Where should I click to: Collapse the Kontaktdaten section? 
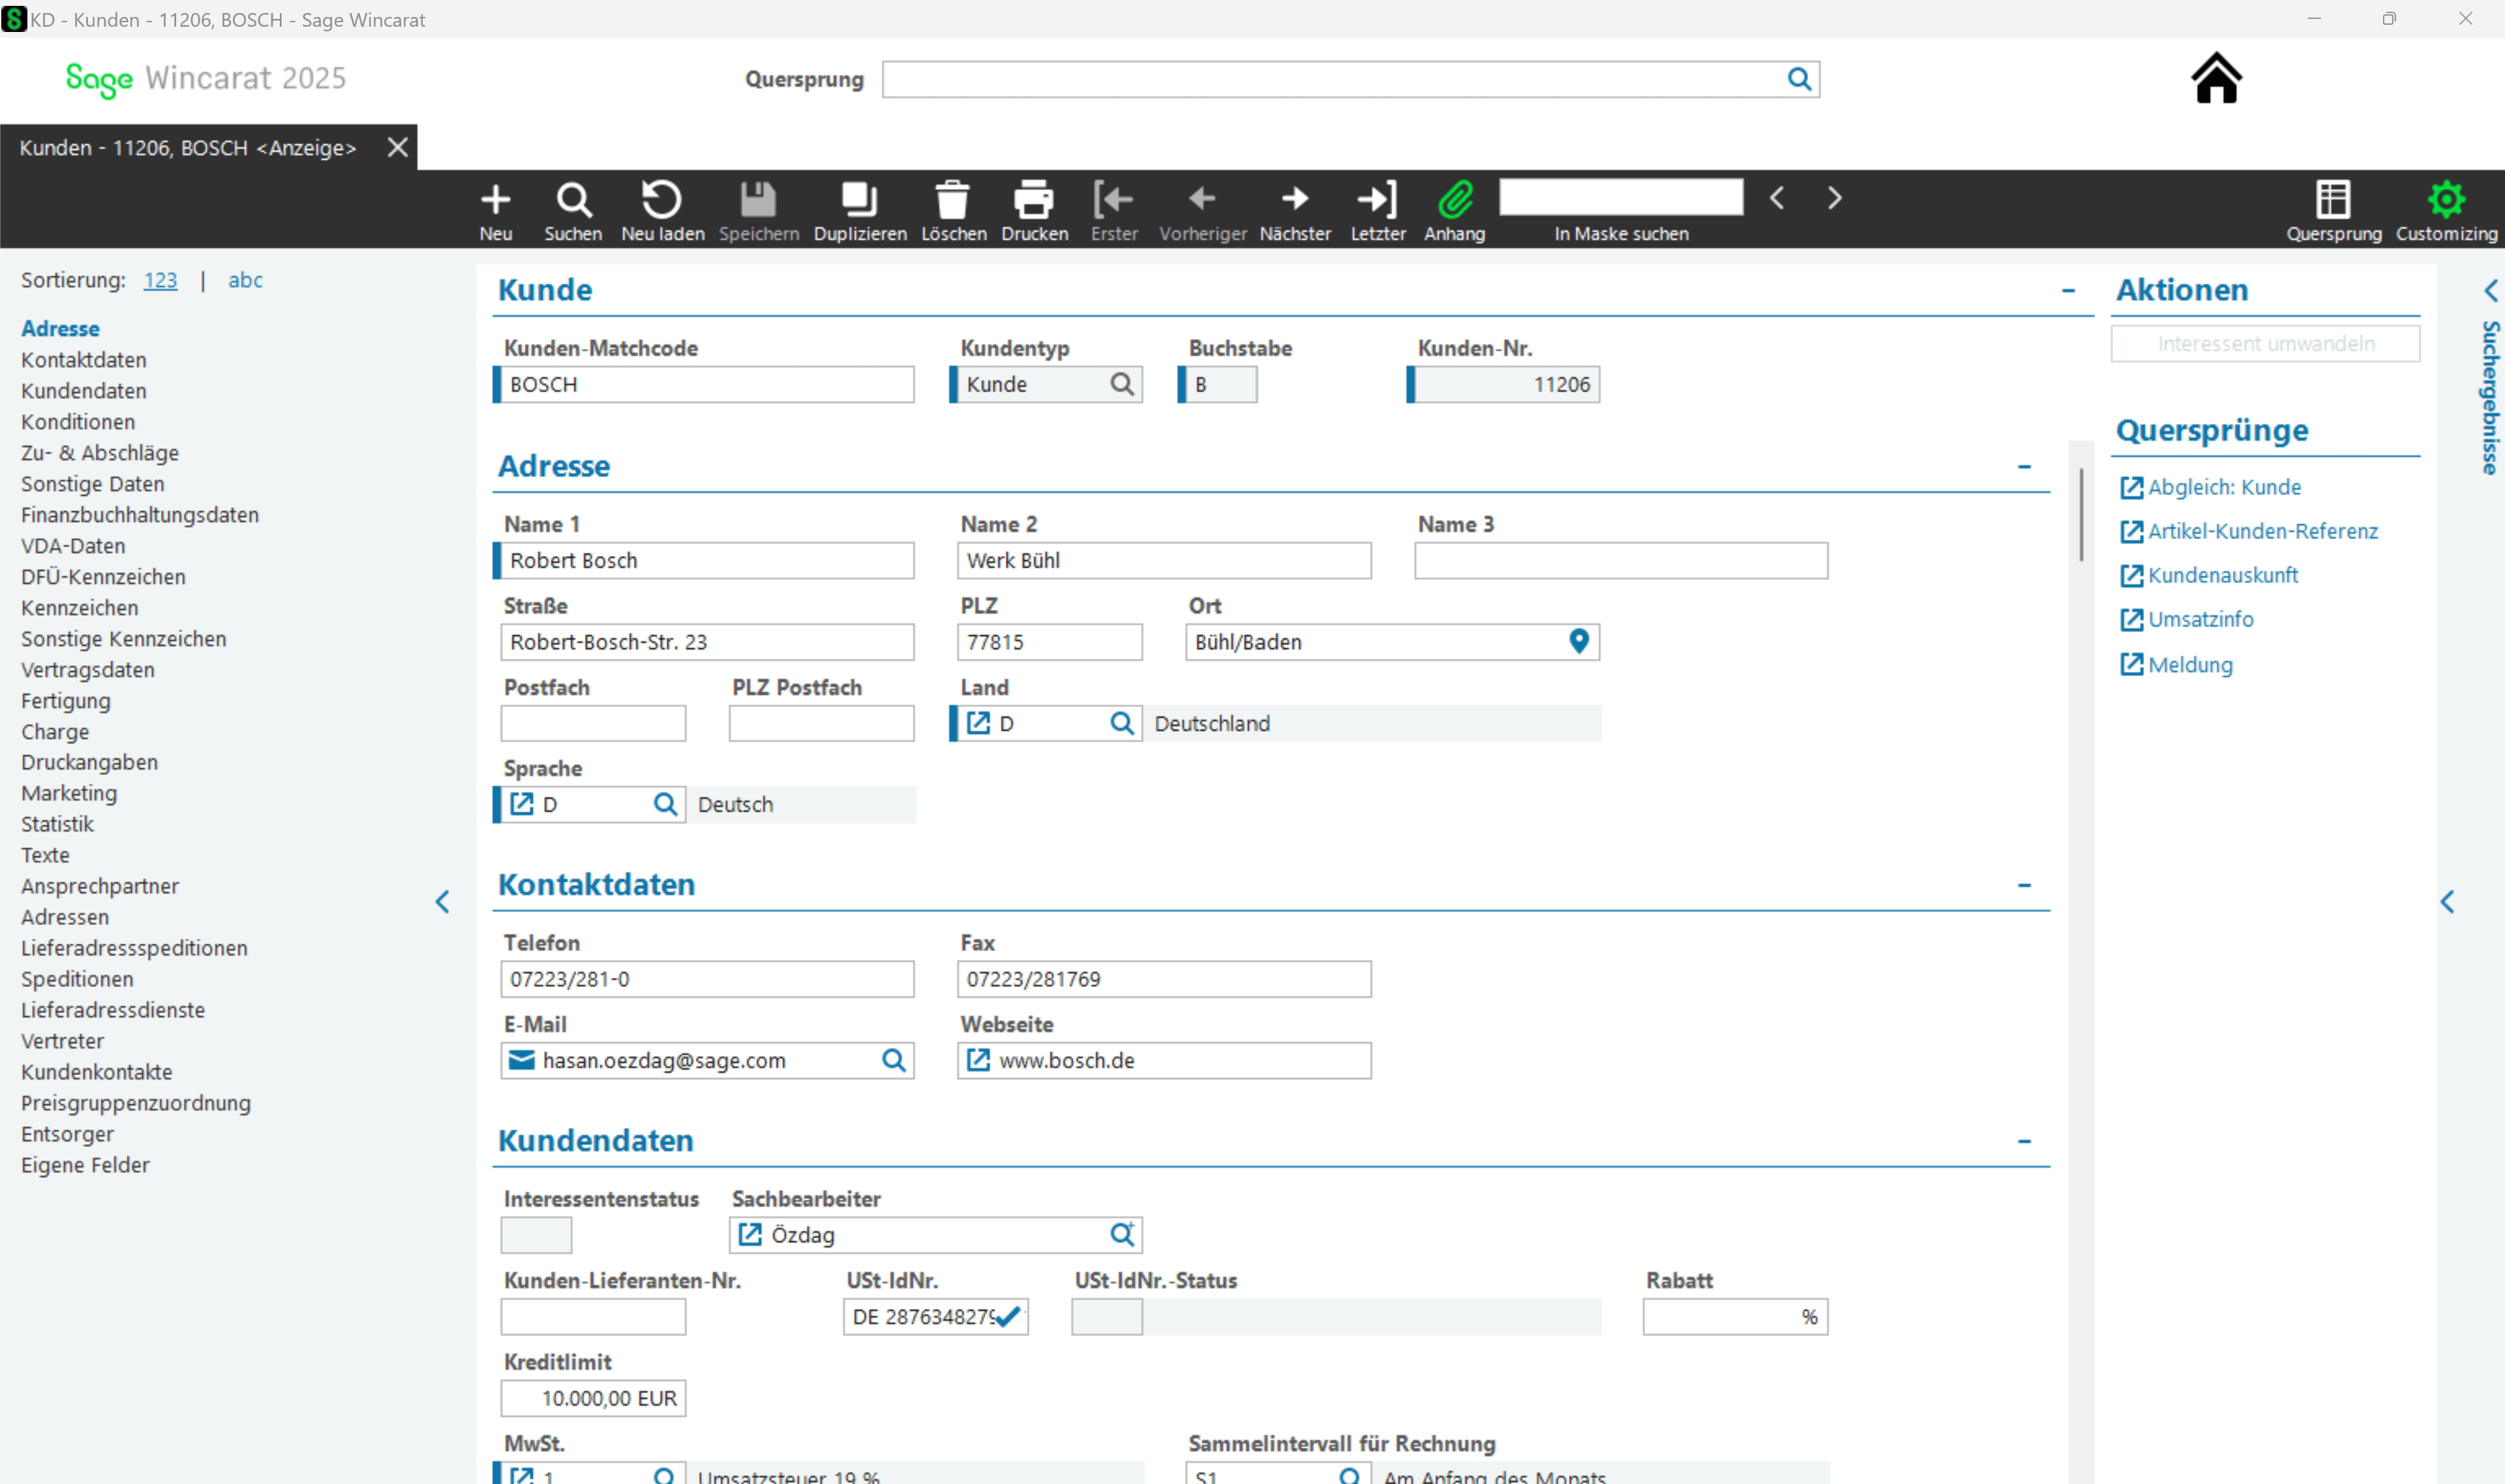pyautogui.click(x=2024, y=885)
